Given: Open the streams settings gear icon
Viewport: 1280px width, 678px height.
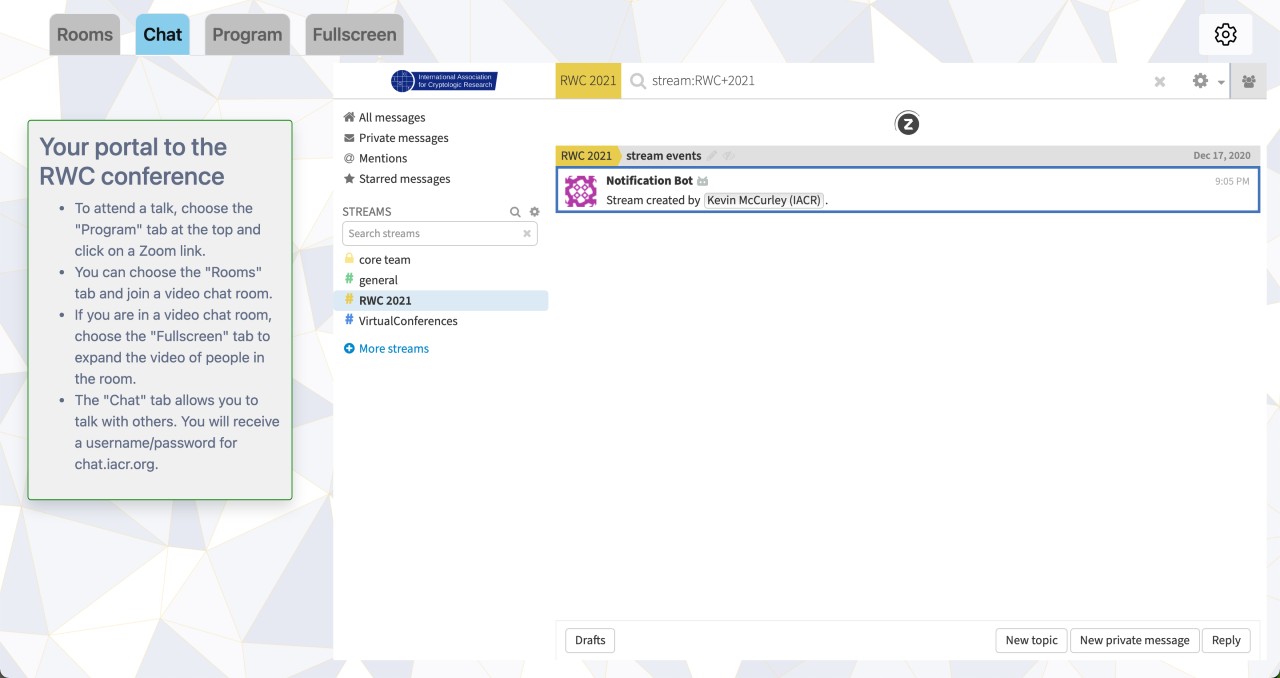Looking at the screenshot, I should click(x=534, y=212).
